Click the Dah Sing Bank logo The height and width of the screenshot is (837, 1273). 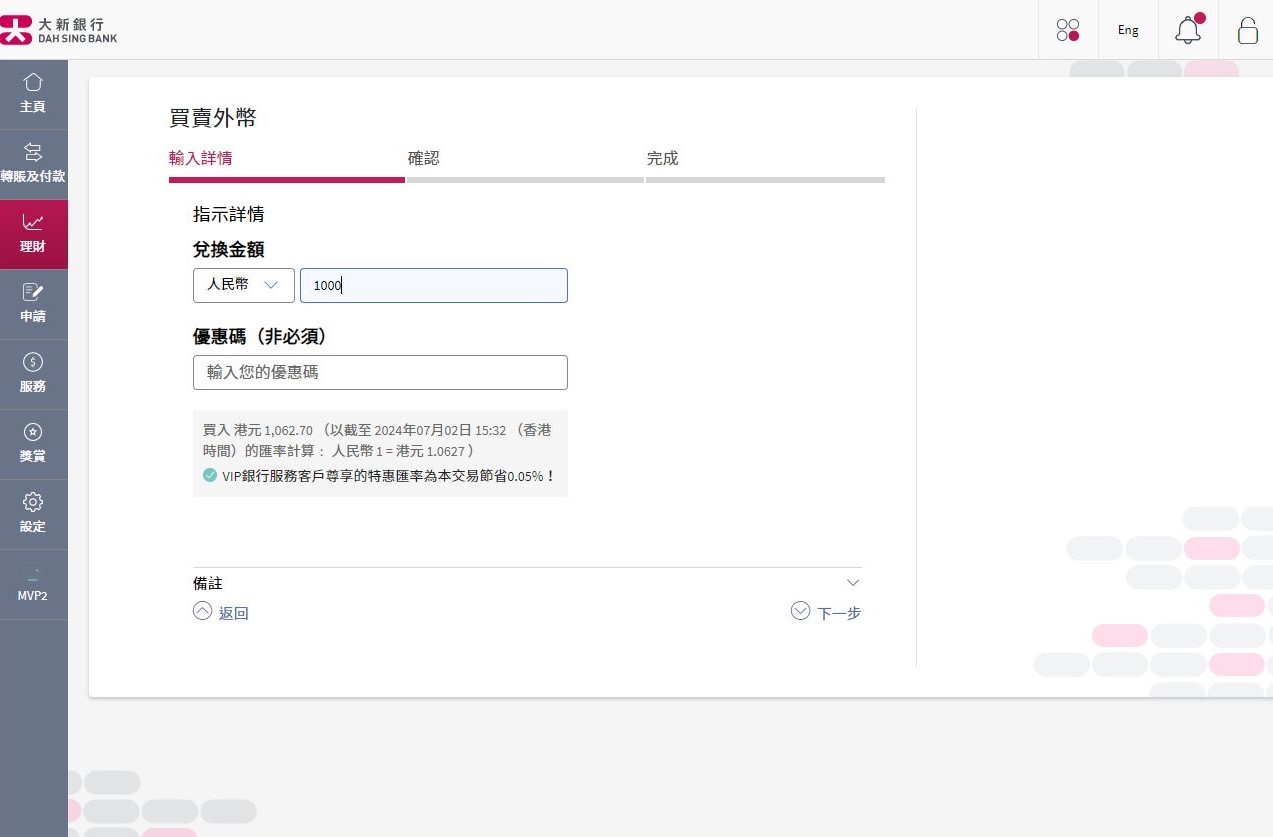pyautogui.click(x=60, y=29)
